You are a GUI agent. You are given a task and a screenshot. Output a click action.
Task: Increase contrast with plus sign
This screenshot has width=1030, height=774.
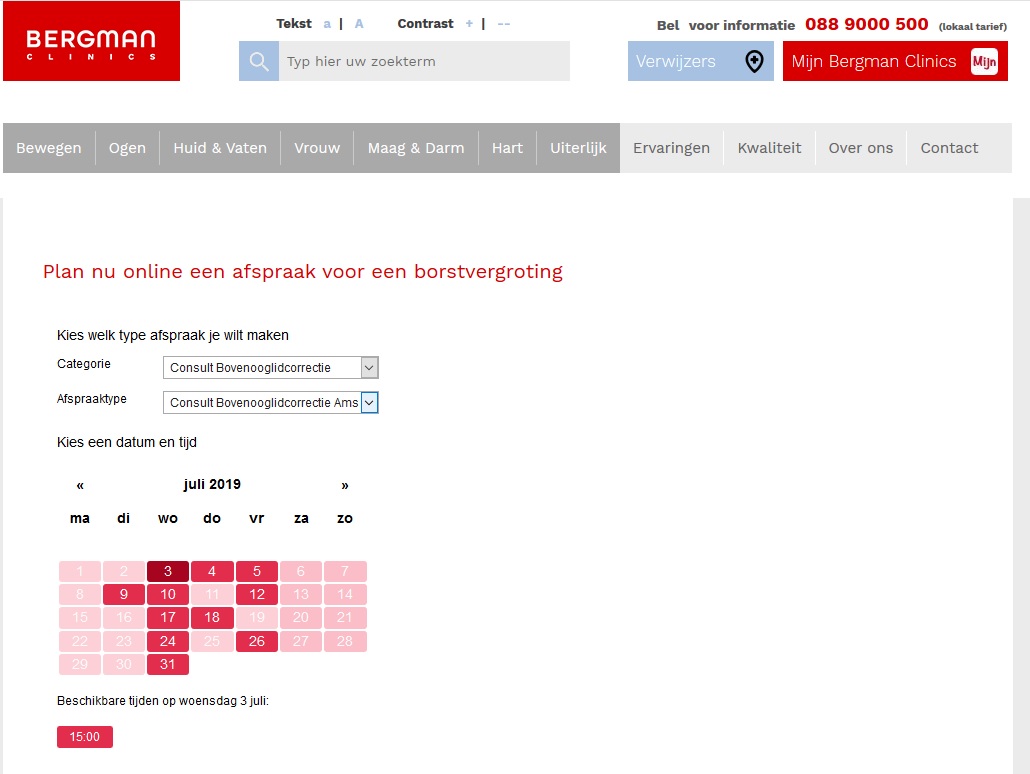[x=469, y=24]
